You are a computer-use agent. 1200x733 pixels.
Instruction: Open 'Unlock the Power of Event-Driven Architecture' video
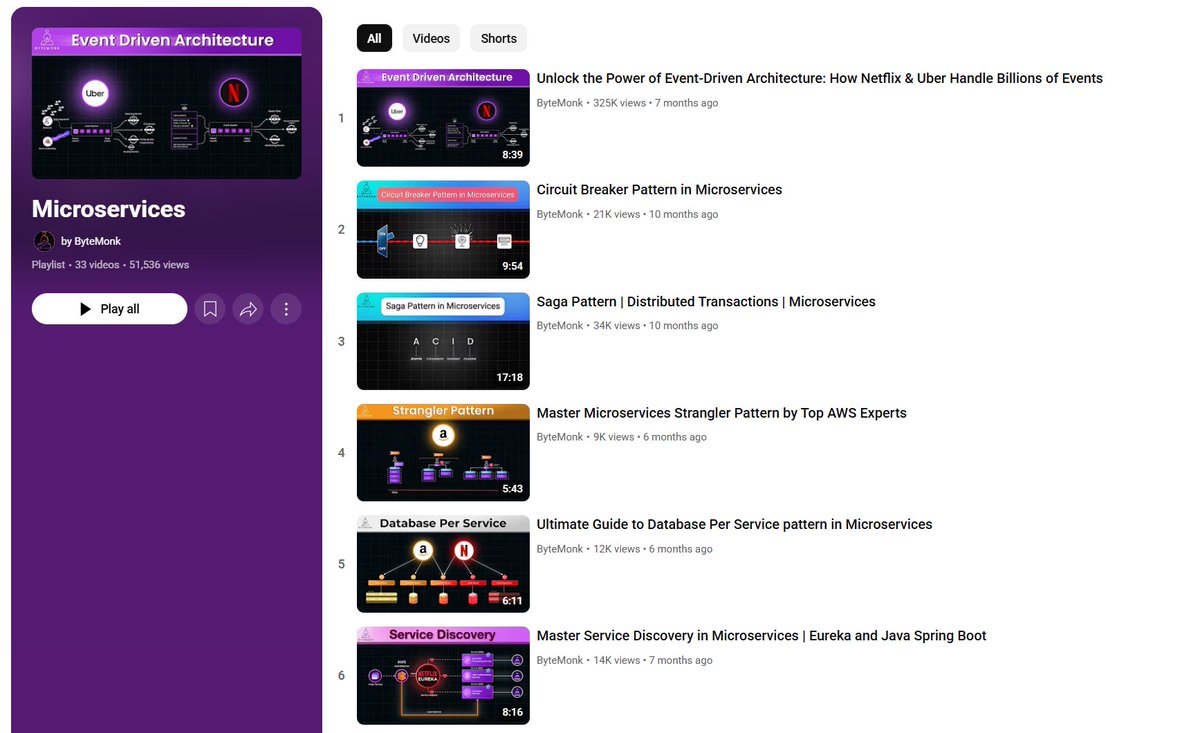tap(819, 78)
